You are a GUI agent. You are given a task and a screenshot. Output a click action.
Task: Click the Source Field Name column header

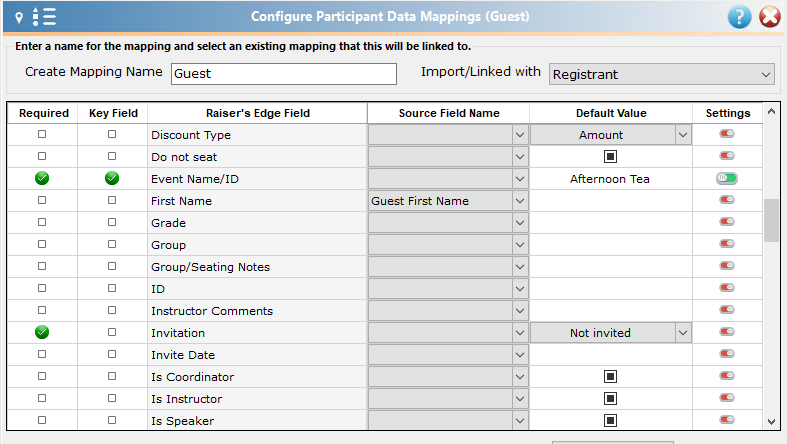click(x=449, y=113)
